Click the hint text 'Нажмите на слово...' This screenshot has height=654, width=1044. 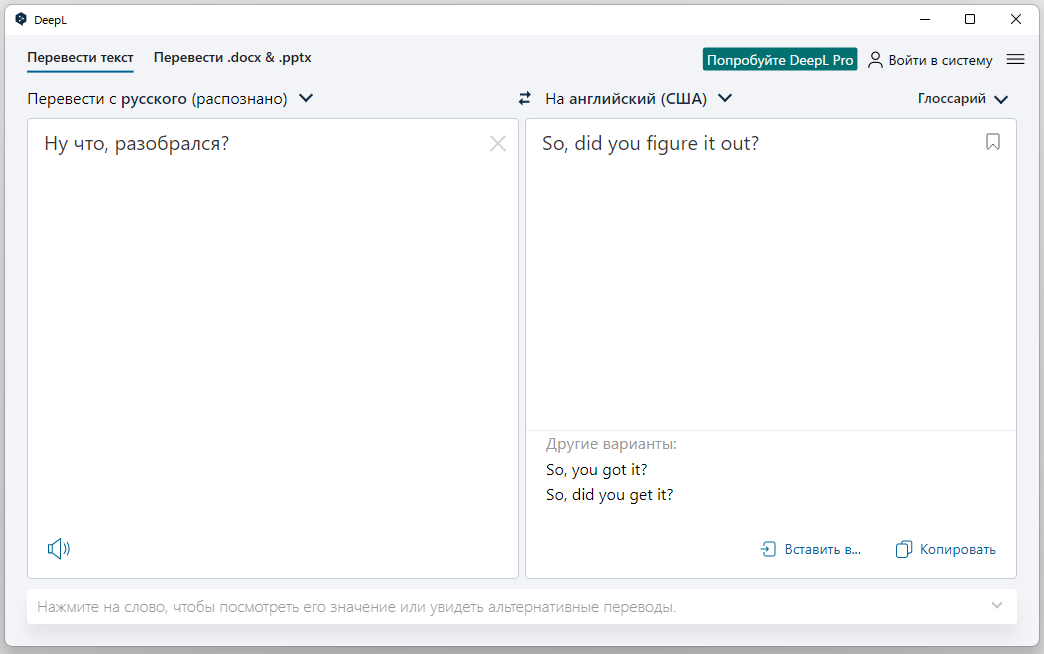click(x=357, y=607)
